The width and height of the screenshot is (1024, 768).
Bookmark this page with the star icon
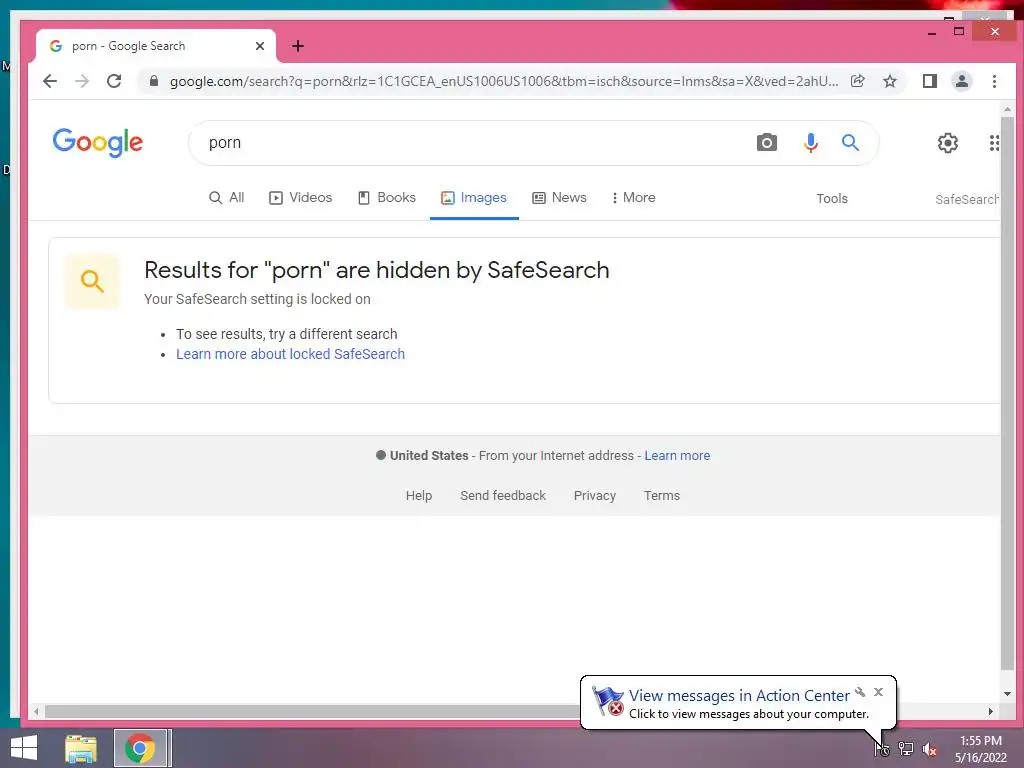(x=889, y=81)
